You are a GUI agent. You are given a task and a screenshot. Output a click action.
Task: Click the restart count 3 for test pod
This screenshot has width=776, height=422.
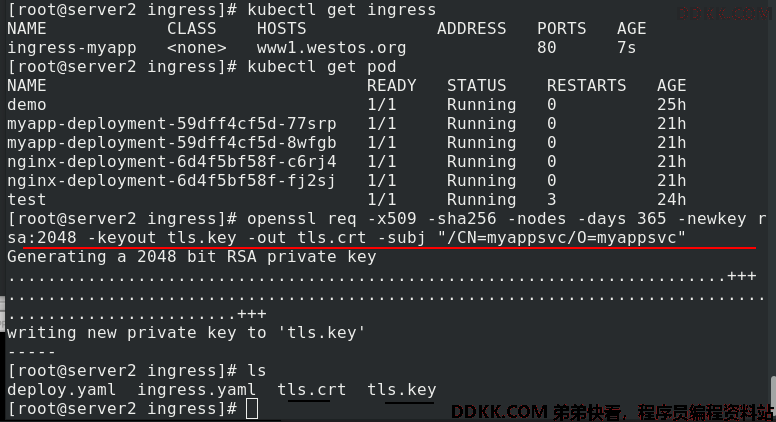(552, 200)
